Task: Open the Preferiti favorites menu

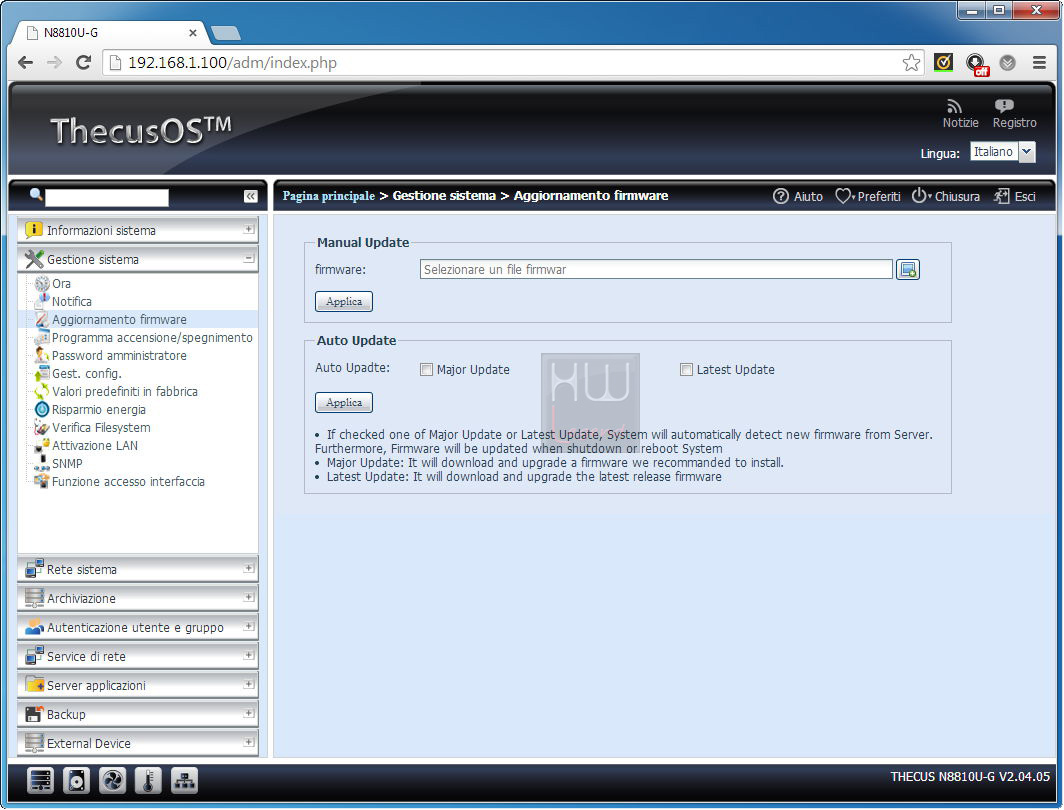Action: pyautogui.click(x=868, y=196)
